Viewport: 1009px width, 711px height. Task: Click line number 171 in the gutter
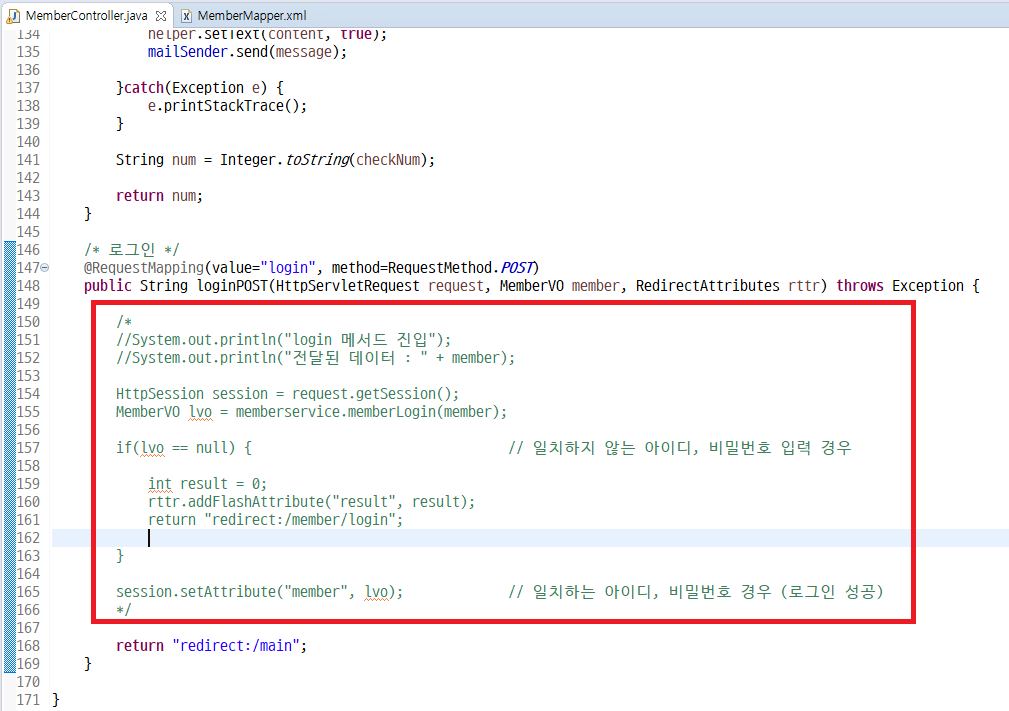pos(28,700)
